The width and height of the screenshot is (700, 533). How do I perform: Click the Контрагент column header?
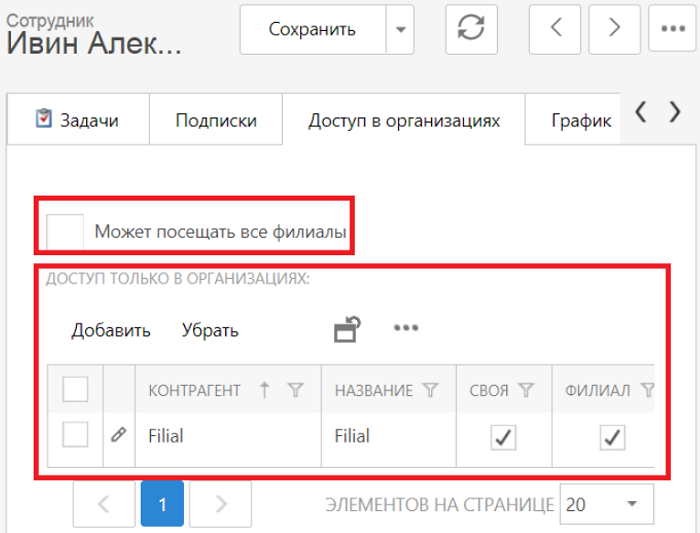point(194,391)
